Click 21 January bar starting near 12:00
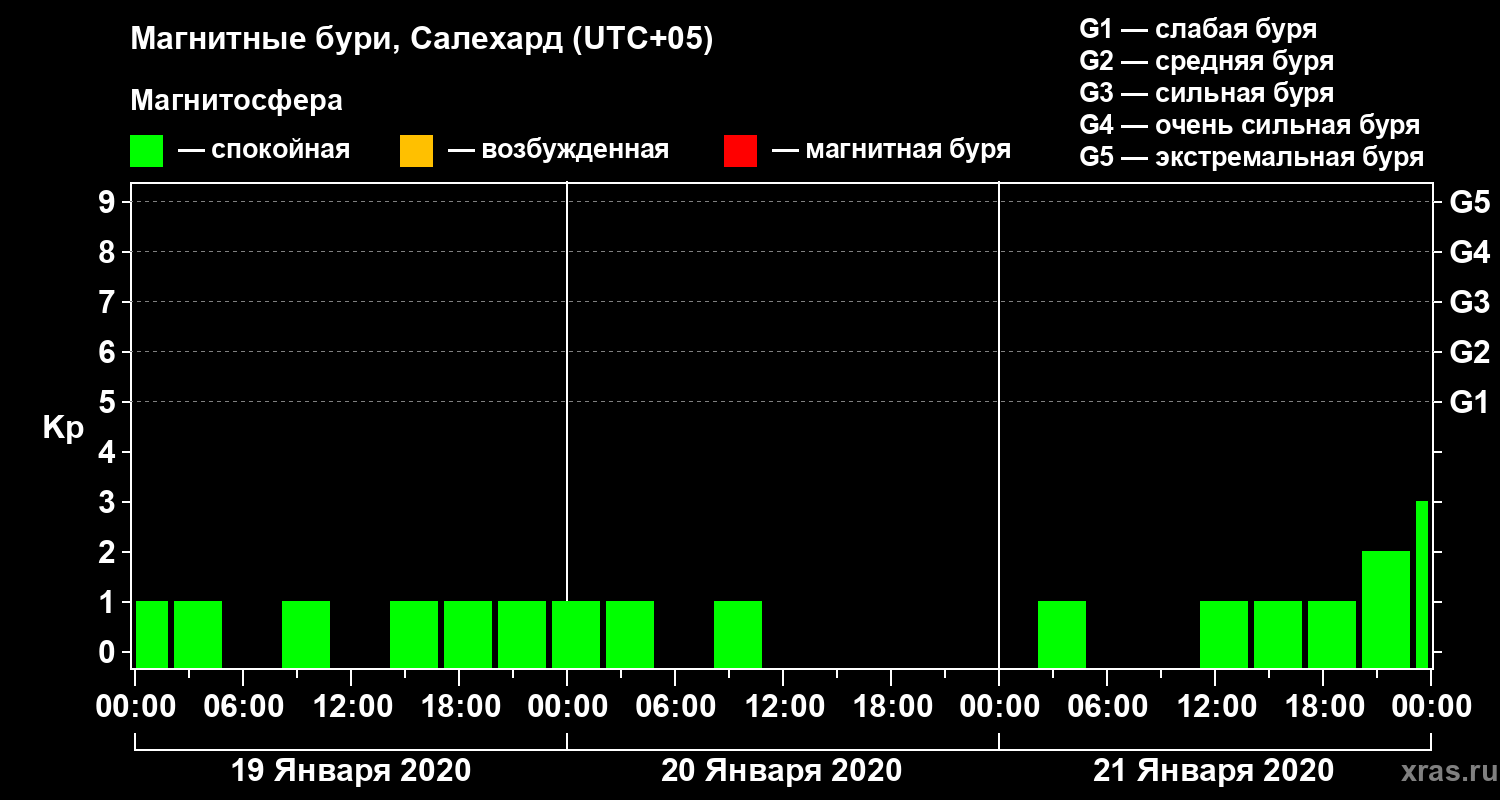 1224,634
